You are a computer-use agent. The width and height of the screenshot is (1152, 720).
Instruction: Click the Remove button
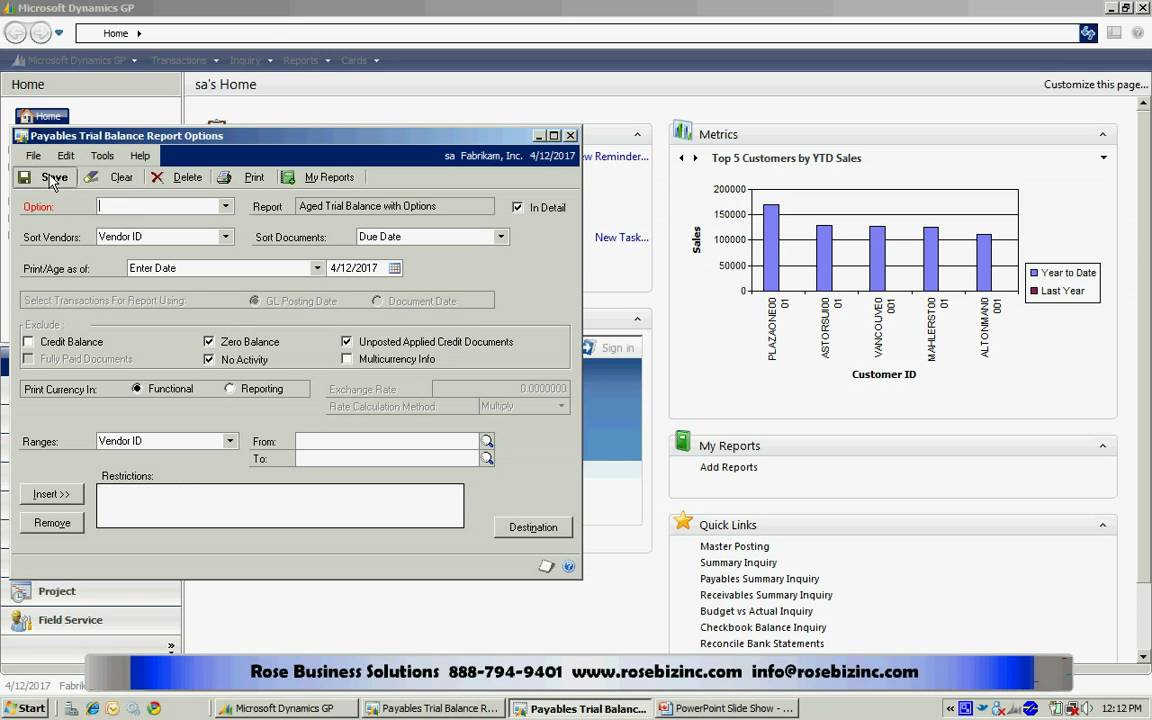click(x=51, y=523)
